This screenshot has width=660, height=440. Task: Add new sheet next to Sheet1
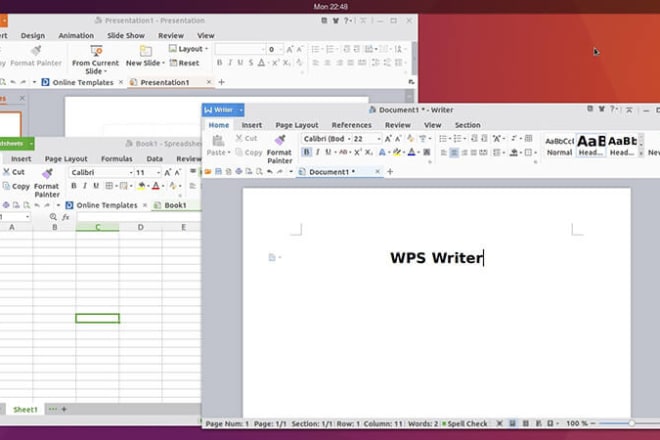pyautogui.click(x=64, y=409)
